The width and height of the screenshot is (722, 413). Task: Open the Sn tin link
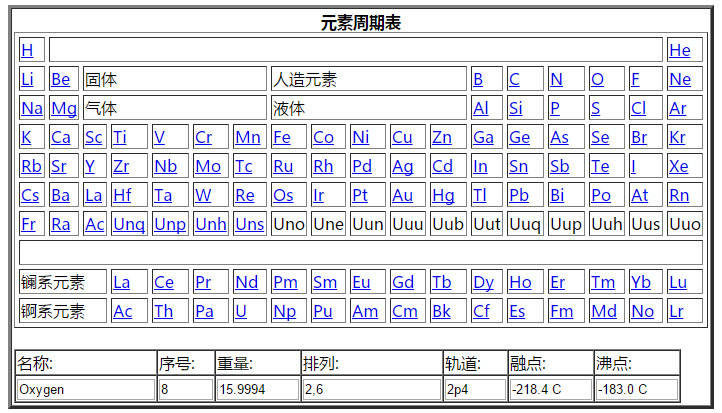[x=518, y=166]
